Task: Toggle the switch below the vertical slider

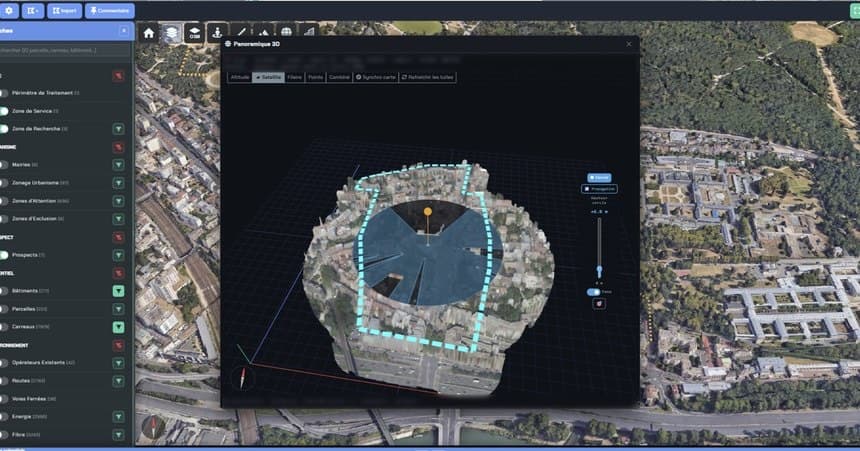Action: [x=593, y=292]
